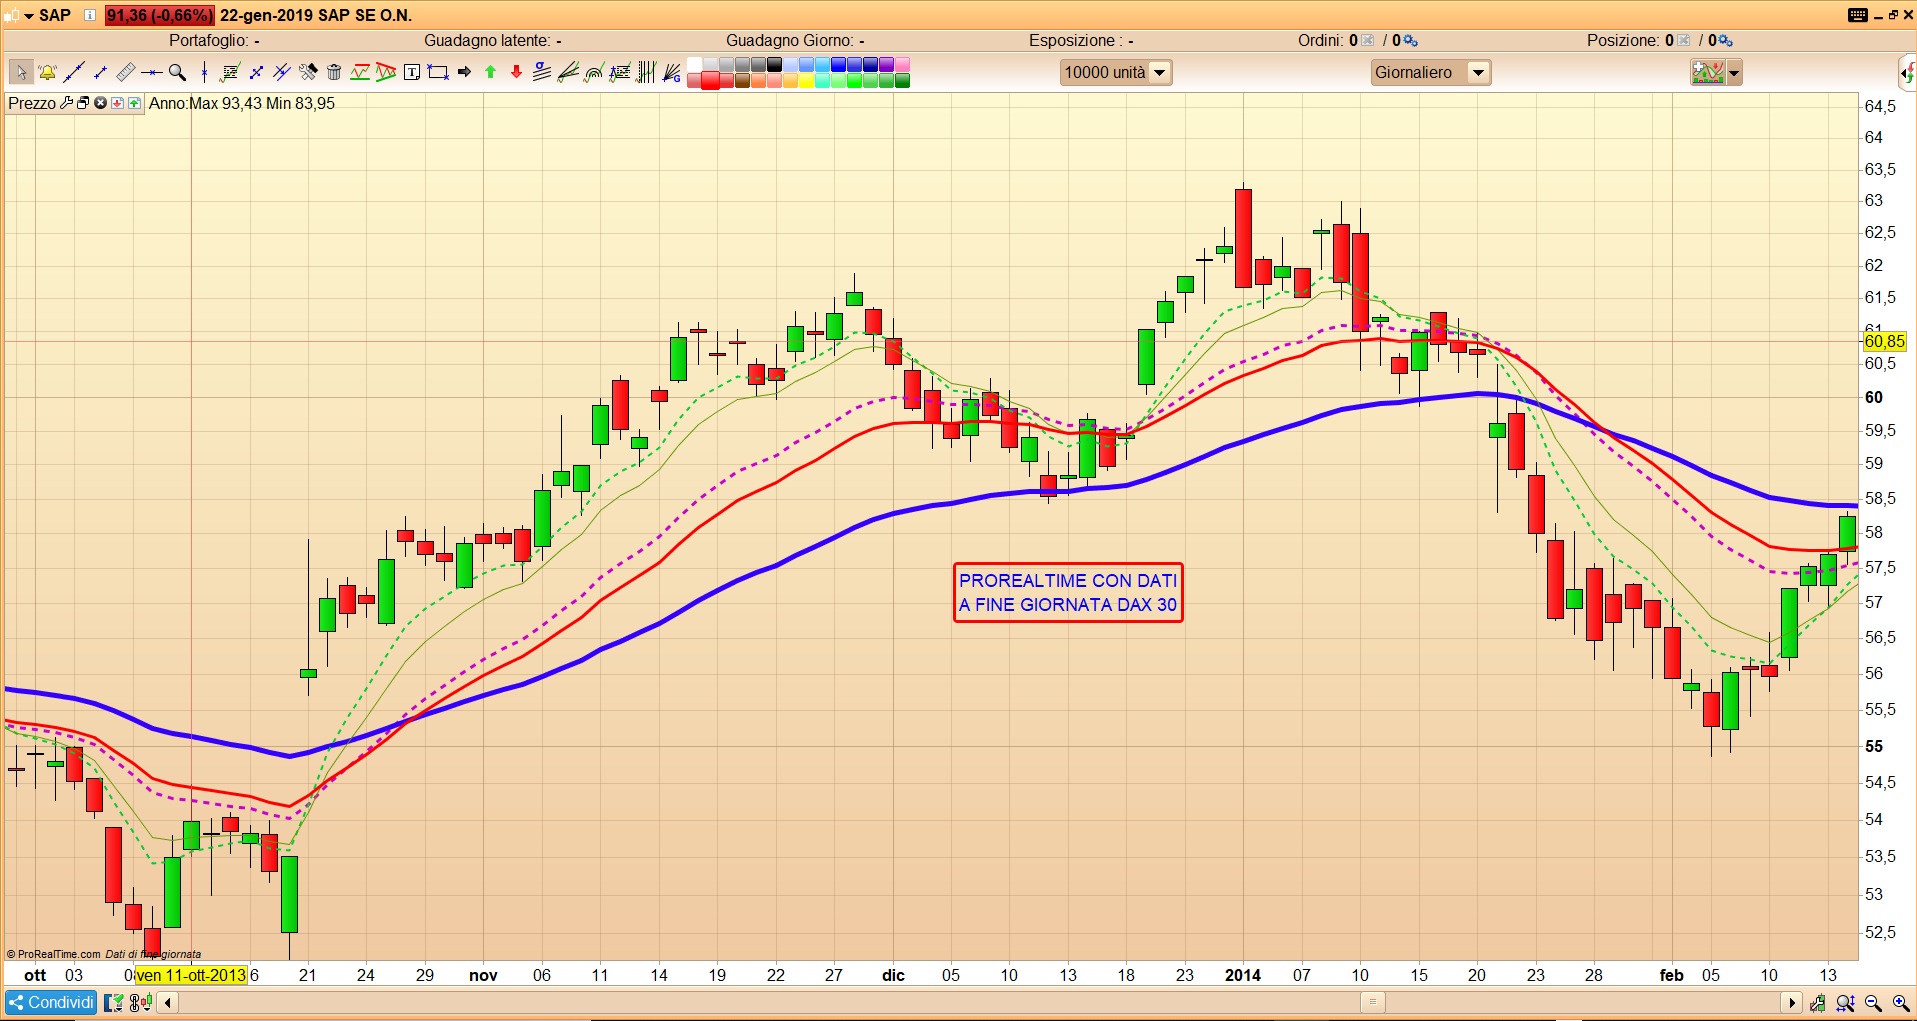Viewport: 1917px width, 1021px height.
Task: Open Posizione settings gear icon
Action: click(x=1725, y=41)
